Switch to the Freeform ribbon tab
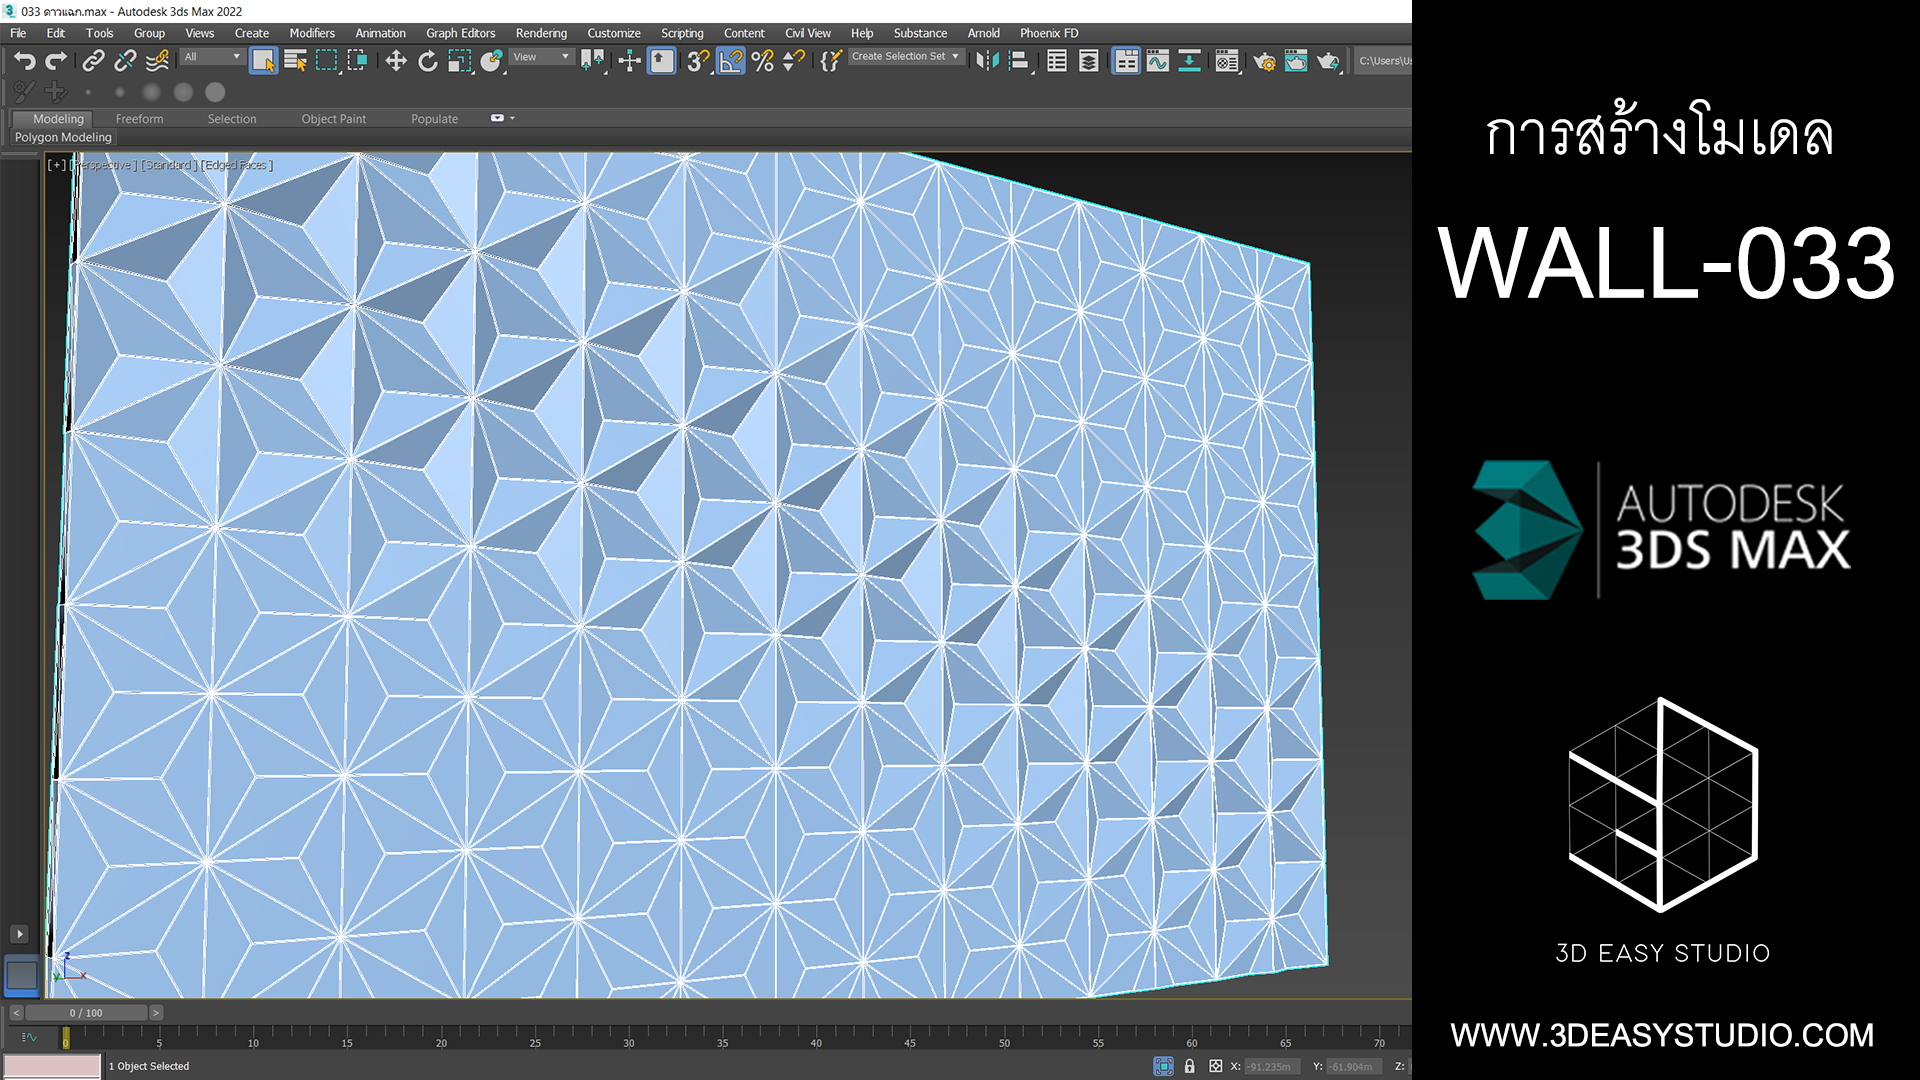Image resolution: width=1920 pixels, height=1080 pixels. [x=139, y=118]
